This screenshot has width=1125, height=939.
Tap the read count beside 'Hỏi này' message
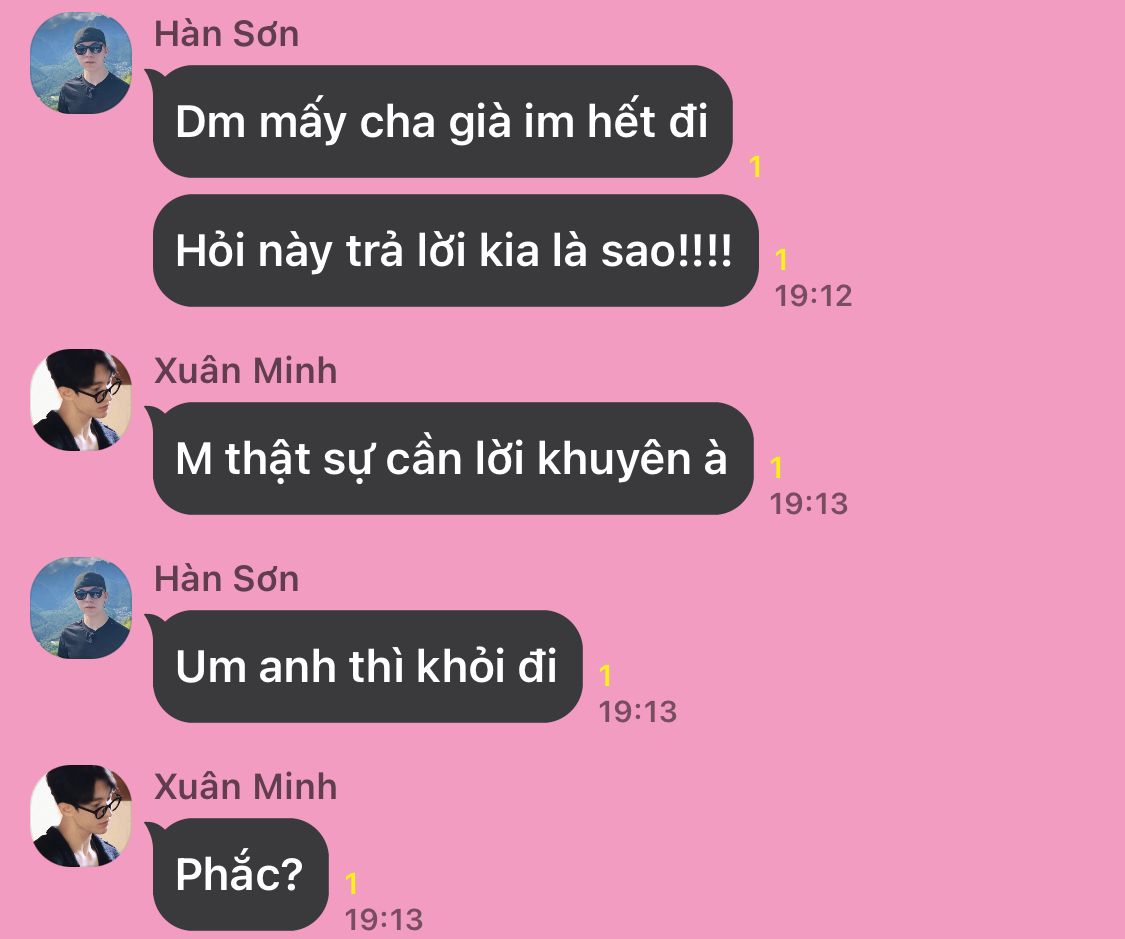tap(781, 259)
